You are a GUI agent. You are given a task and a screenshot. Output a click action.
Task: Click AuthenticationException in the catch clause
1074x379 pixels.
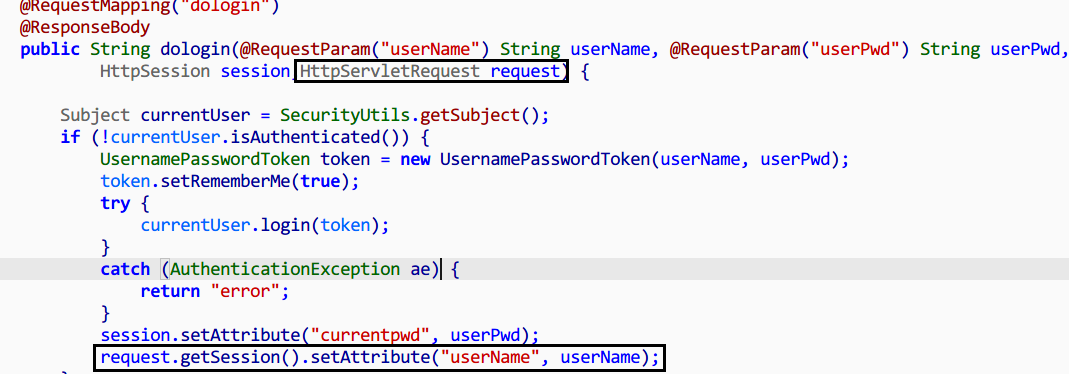(x=283, y=270)
